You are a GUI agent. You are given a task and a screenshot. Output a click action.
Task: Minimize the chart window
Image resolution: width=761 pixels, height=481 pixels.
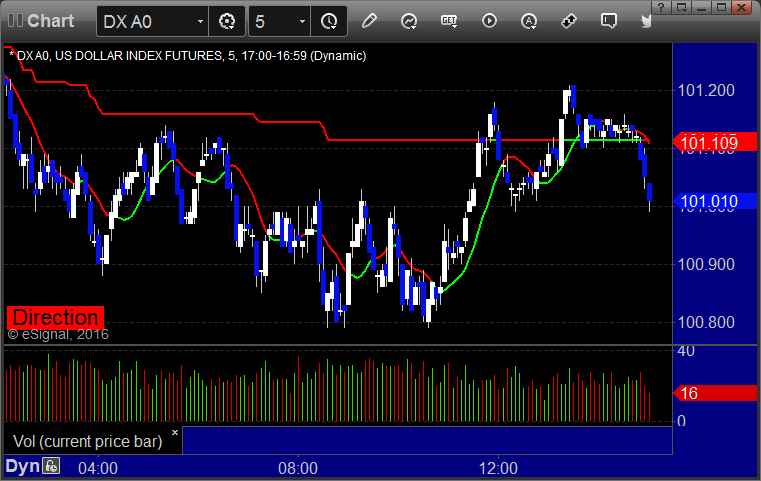click(x=701, y=7)
